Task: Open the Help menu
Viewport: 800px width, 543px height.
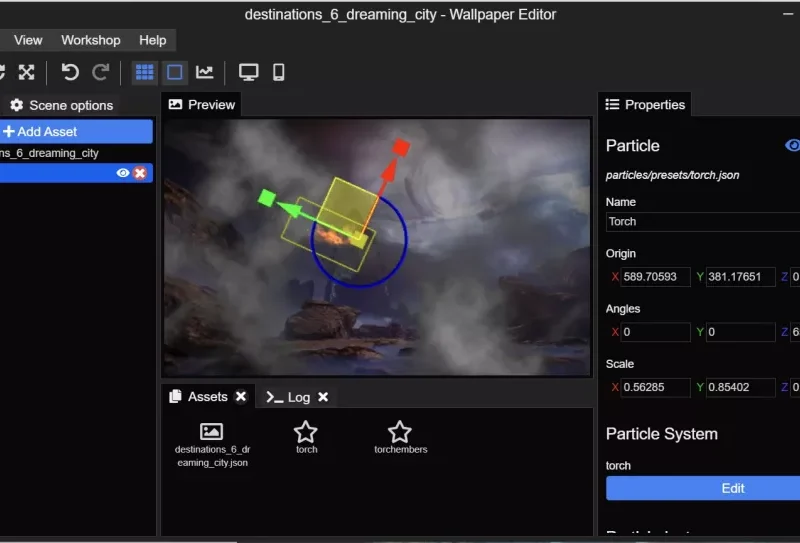Action: (x=153, y=40)
